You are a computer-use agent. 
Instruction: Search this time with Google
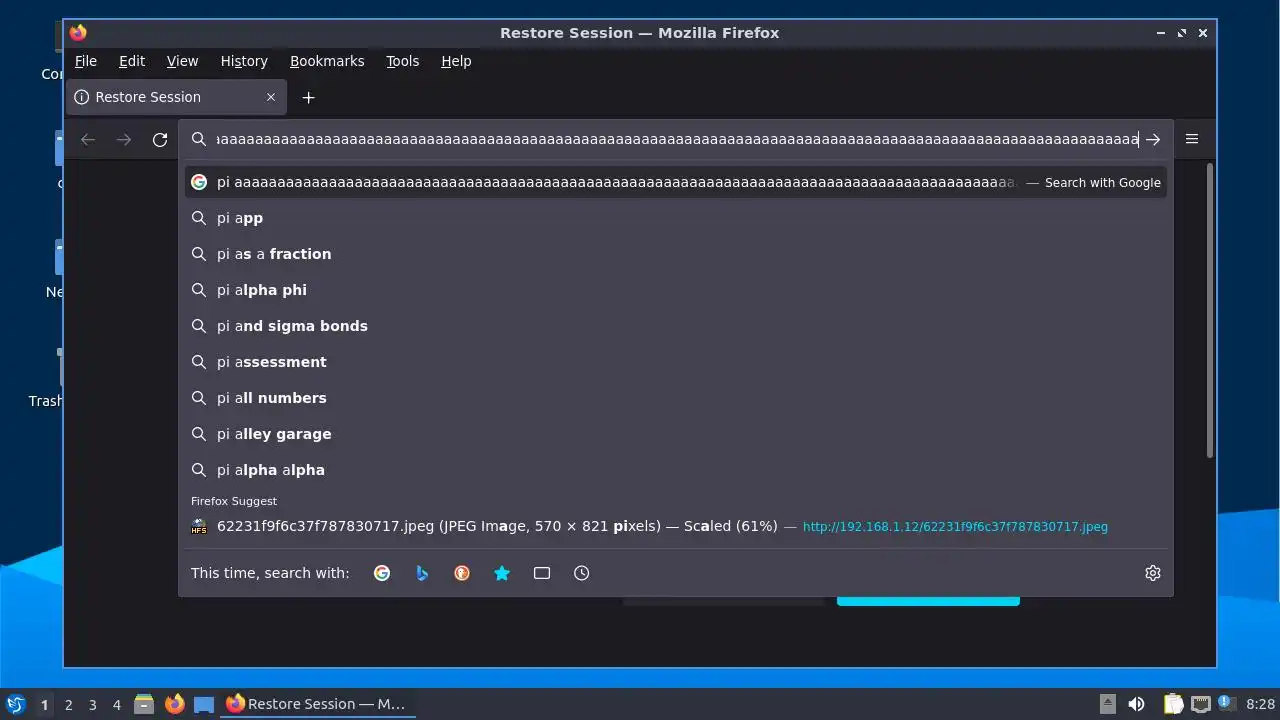pos(382,573)
